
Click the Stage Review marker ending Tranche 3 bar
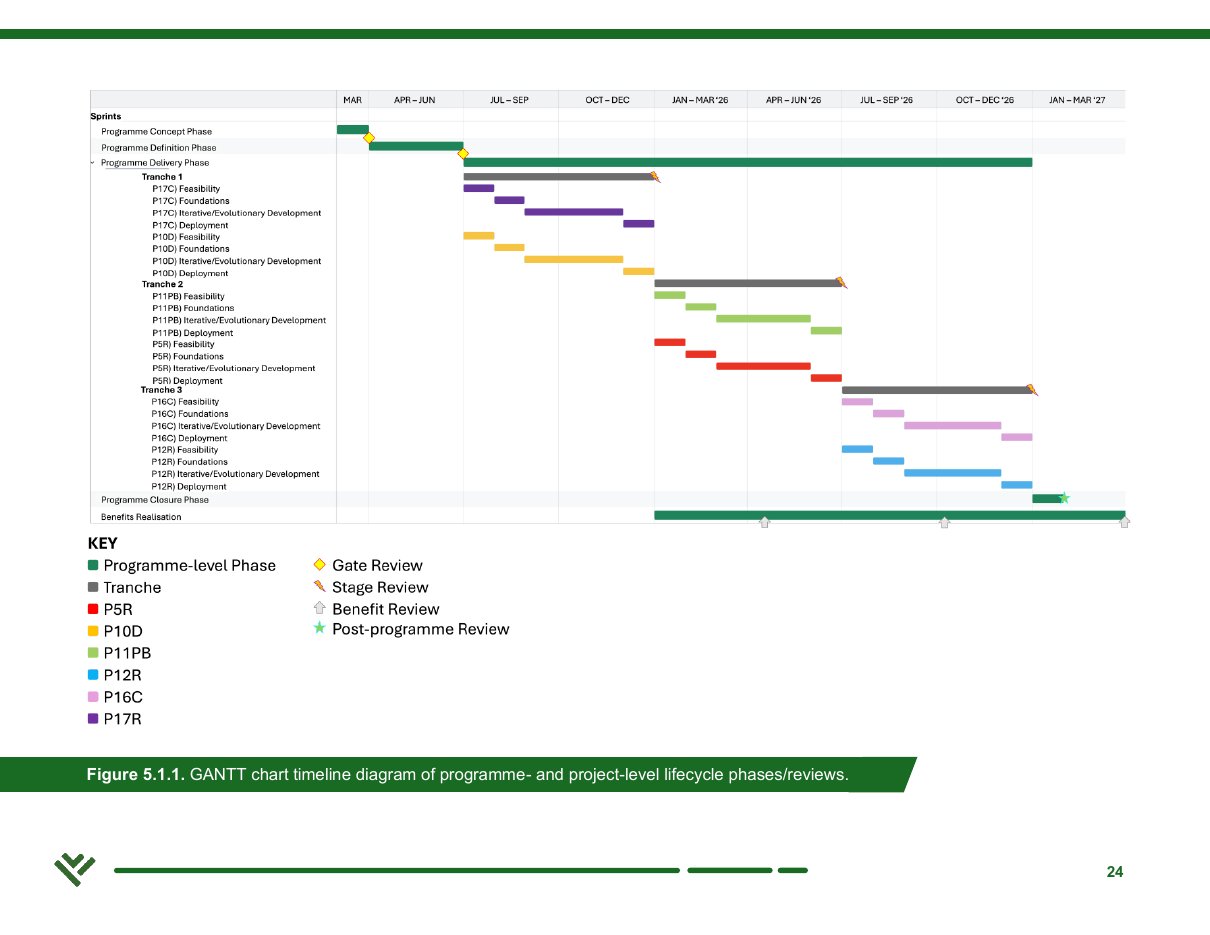(x=1032, y=390)
